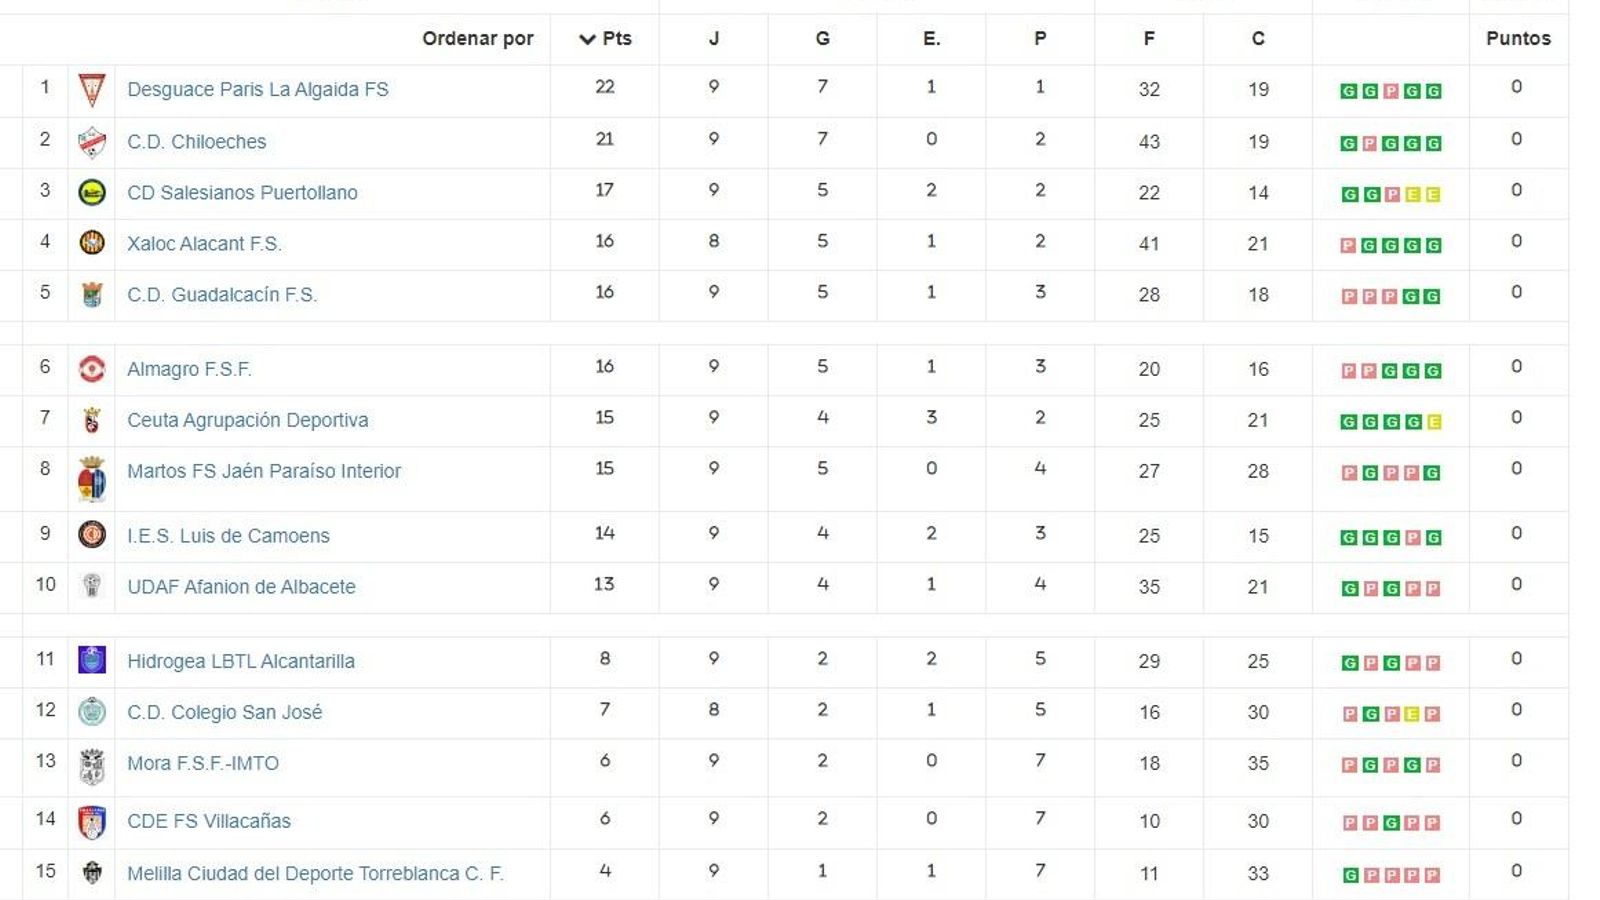Sort table by the F column header
The image size is (1600, 900).
[1148, 38]
